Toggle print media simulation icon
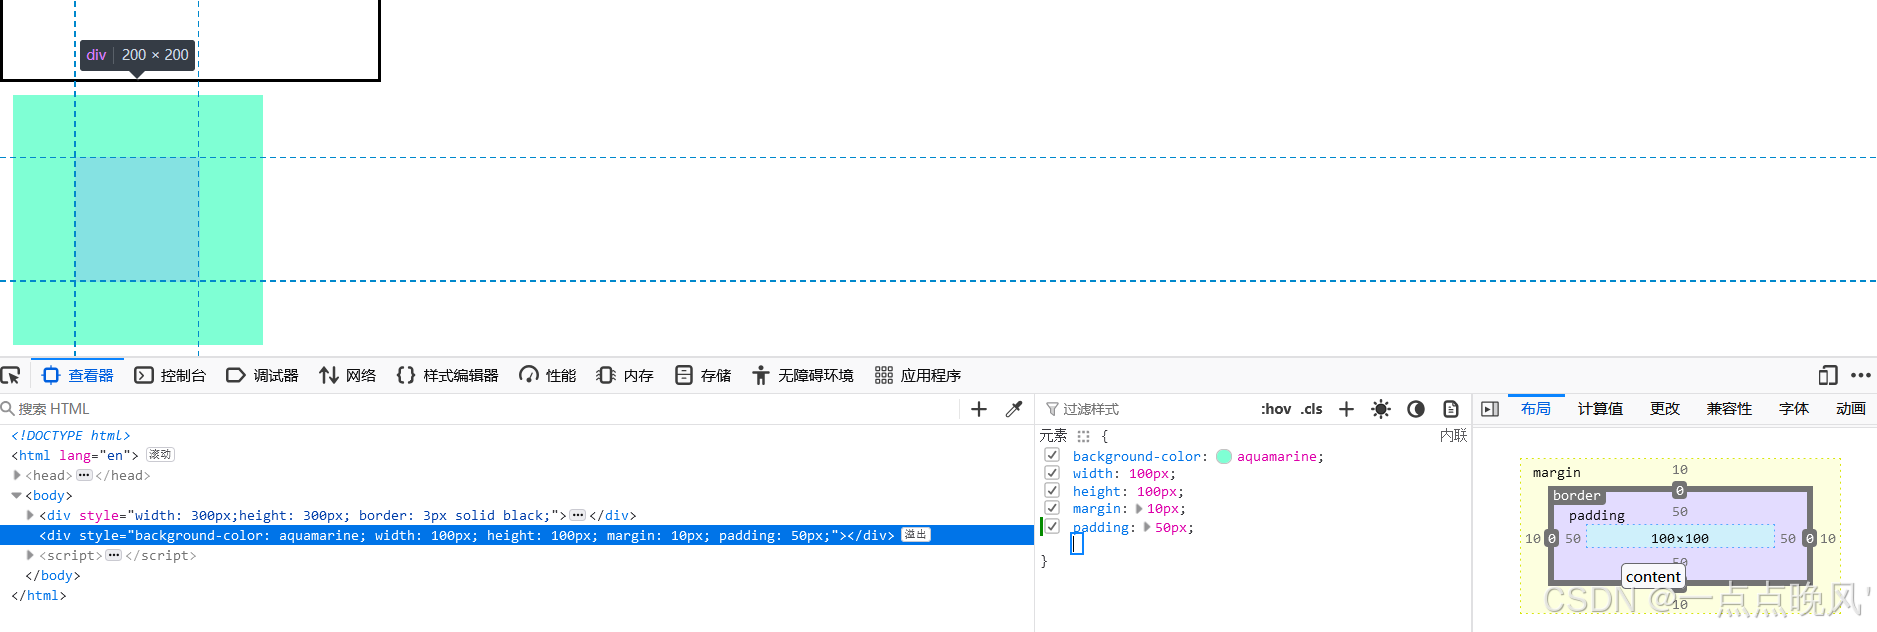1877x632 pixels. point(1451,409)
